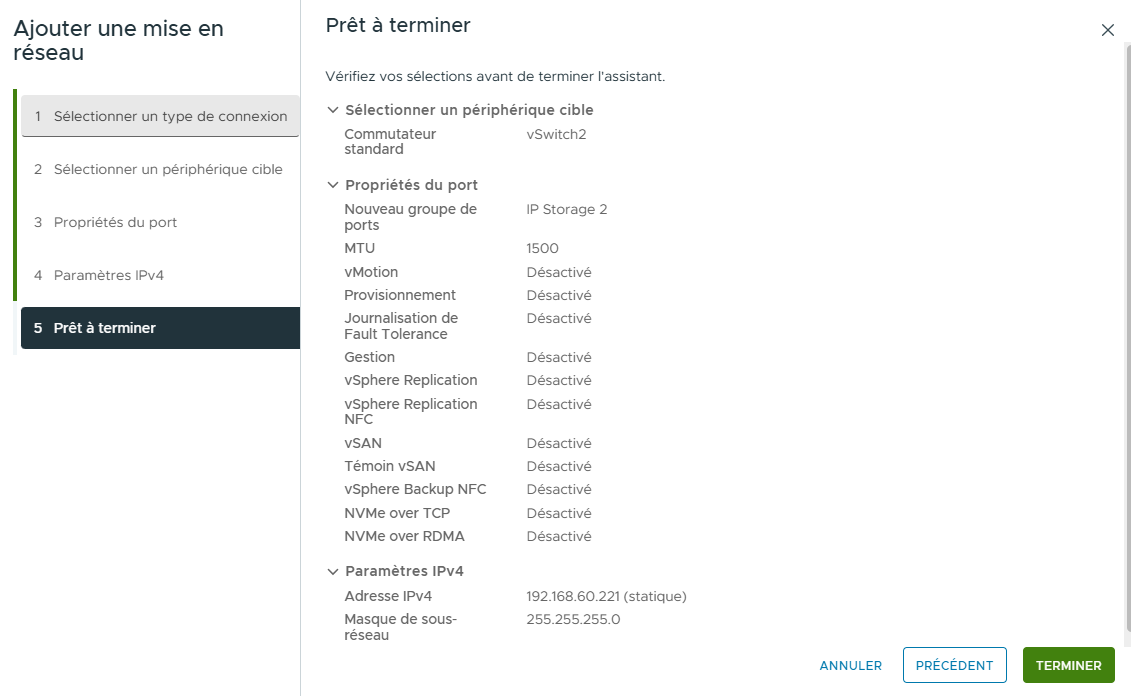The image size is (1131, 696).
Task: Click the vMotion 'Désactivé' status text
Action: point(559,271)
